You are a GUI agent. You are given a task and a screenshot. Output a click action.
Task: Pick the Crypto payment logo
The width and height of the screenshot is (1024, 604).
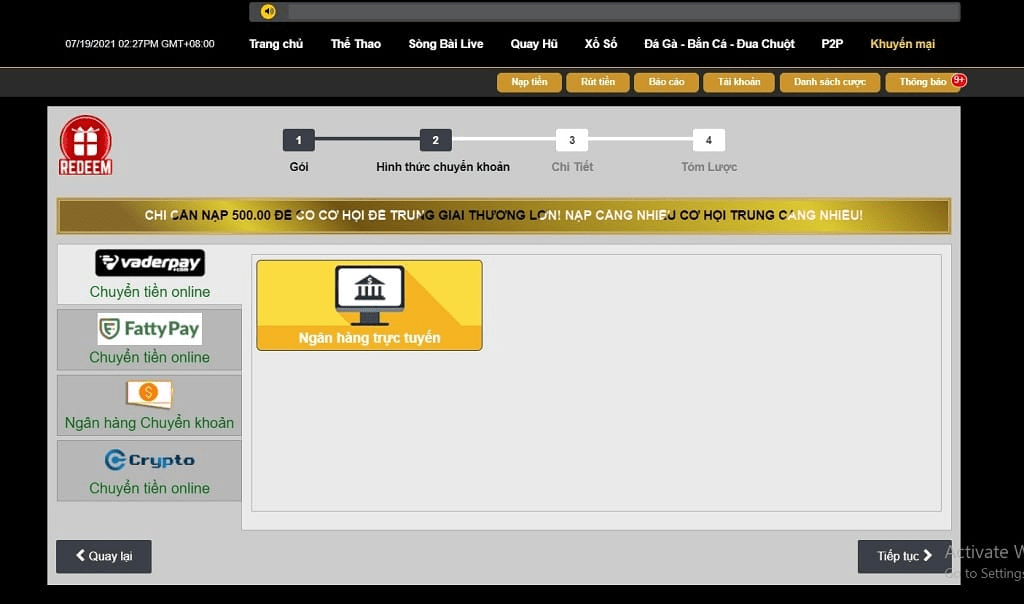(x=150, y=460)
